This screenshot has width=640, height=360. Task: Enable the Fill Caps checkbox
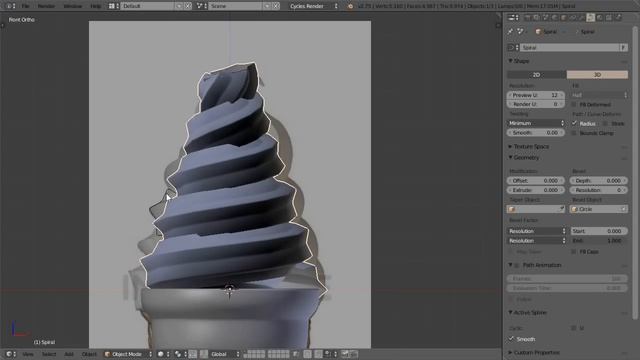pos(574,252)
